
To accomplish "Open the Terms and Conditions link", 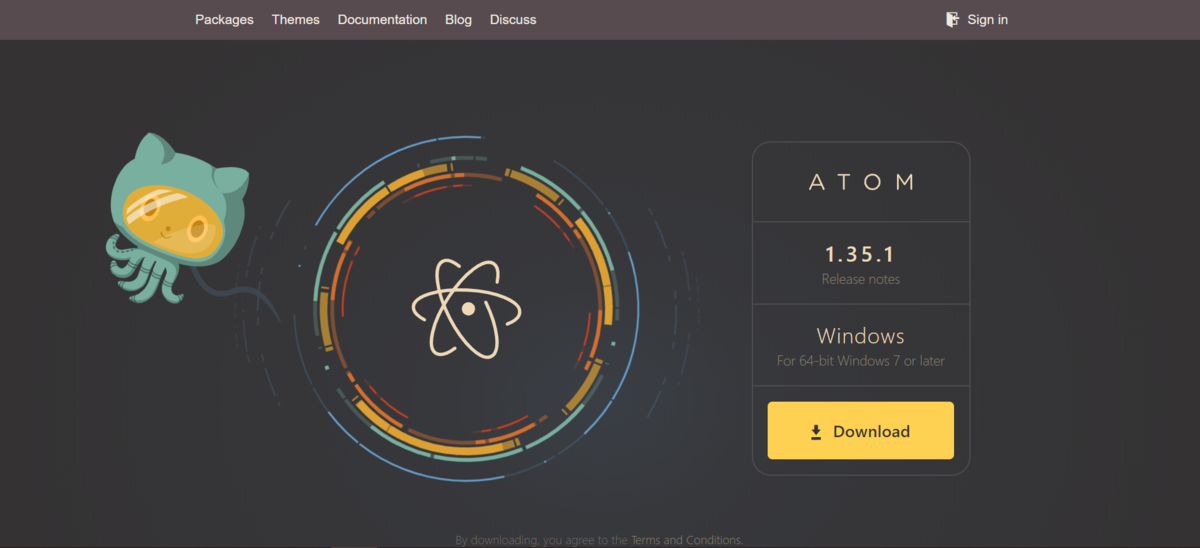I will coord(686,540).
